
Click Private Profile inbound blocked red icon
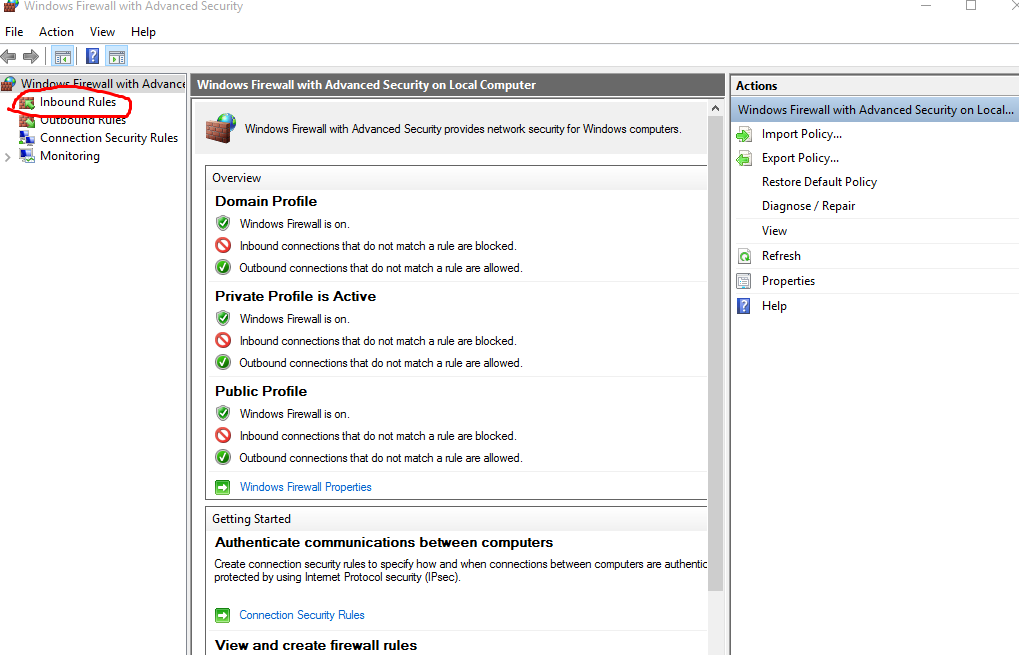pyautogui.click(x=223, y=340)
